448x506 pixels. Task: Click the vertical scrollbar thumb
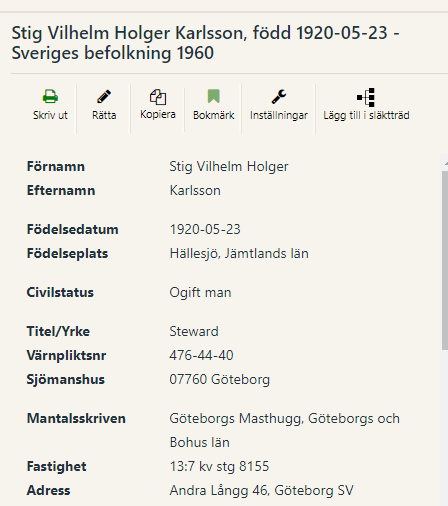[x=445, y=260]
